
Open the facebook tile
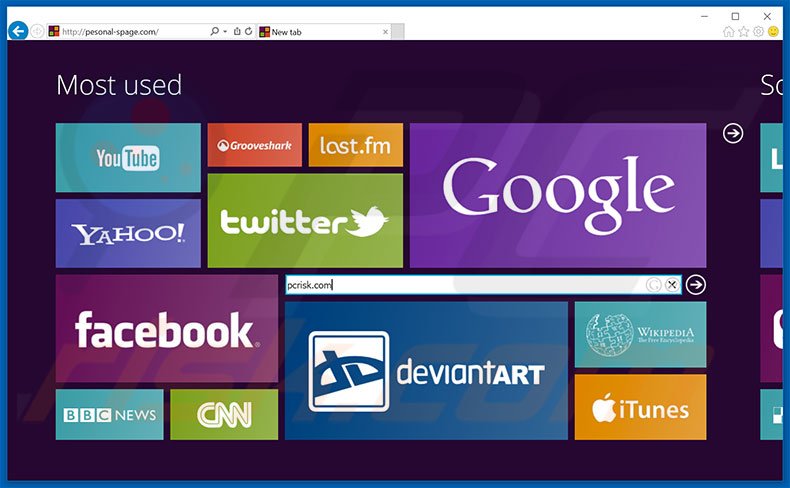pyautogui.click(x=167, y=328)
